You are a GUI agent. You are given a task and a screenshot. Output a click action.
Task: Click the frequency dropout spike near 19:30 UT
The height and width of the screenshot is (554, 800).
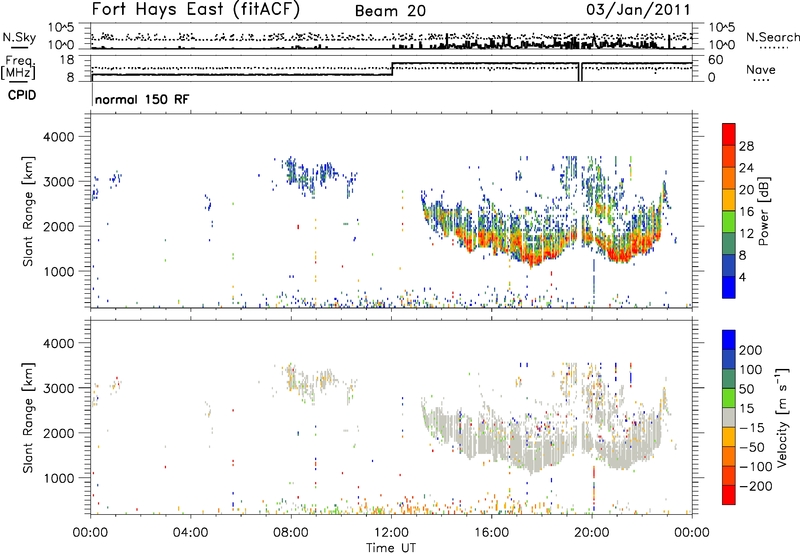tap(581, 71)
